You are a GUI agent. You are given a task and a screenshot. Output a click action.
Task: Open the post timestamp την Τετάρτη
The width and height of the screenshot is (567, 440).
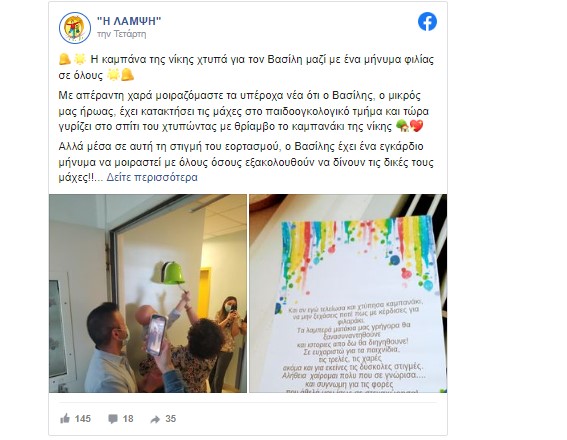click(122, 34)
